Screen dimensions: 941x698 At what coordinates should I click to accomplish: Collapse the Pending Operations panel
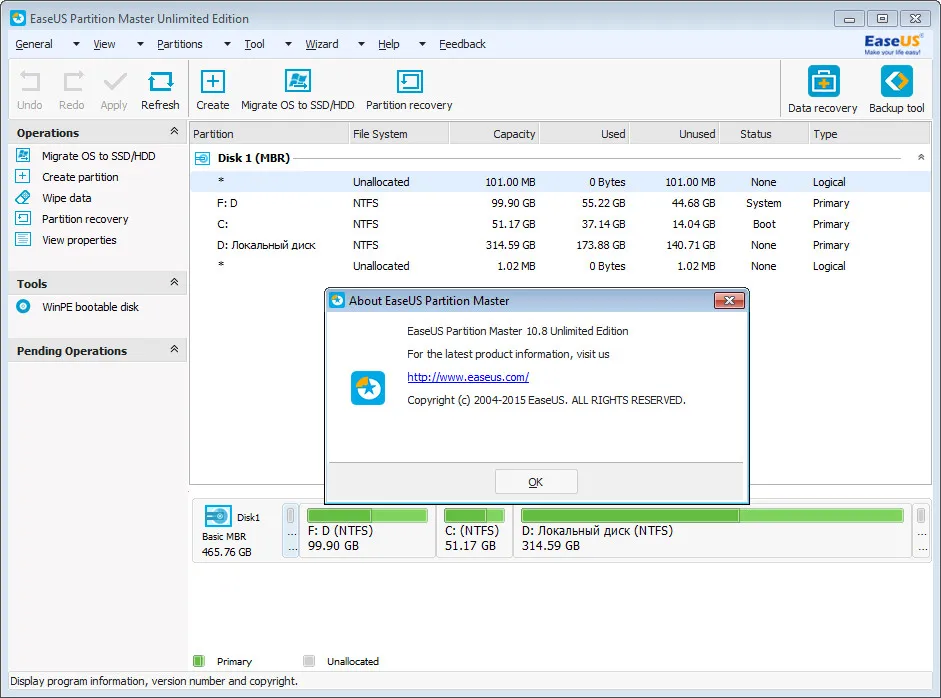pyautogui.click(x=174, y=349)
